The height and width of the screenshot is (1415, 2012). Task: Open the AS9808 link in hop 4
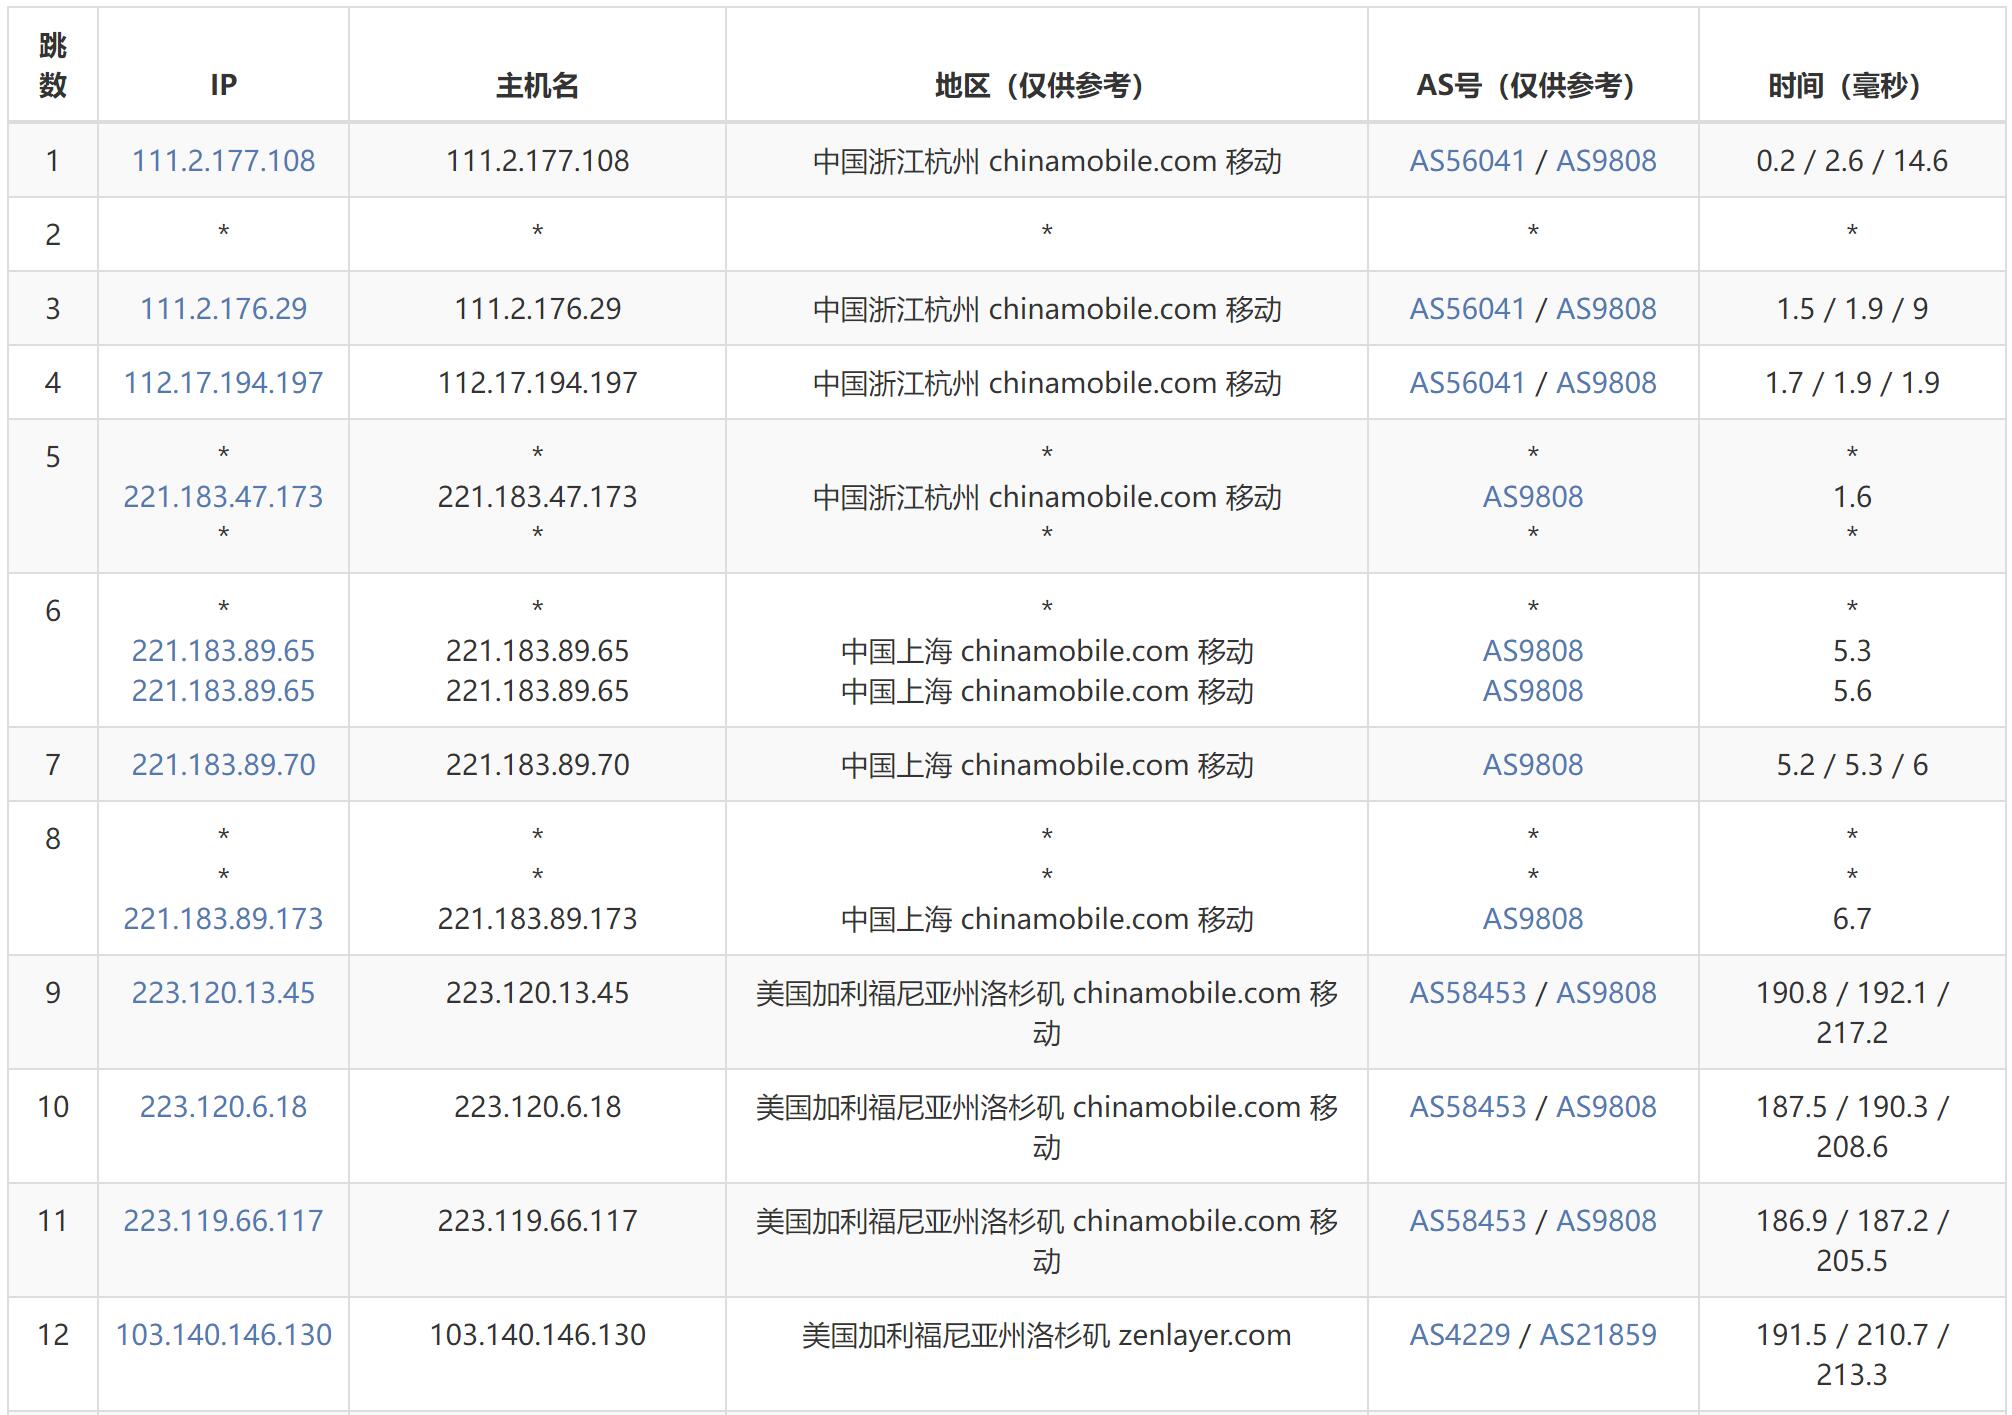pos(1606,383)
